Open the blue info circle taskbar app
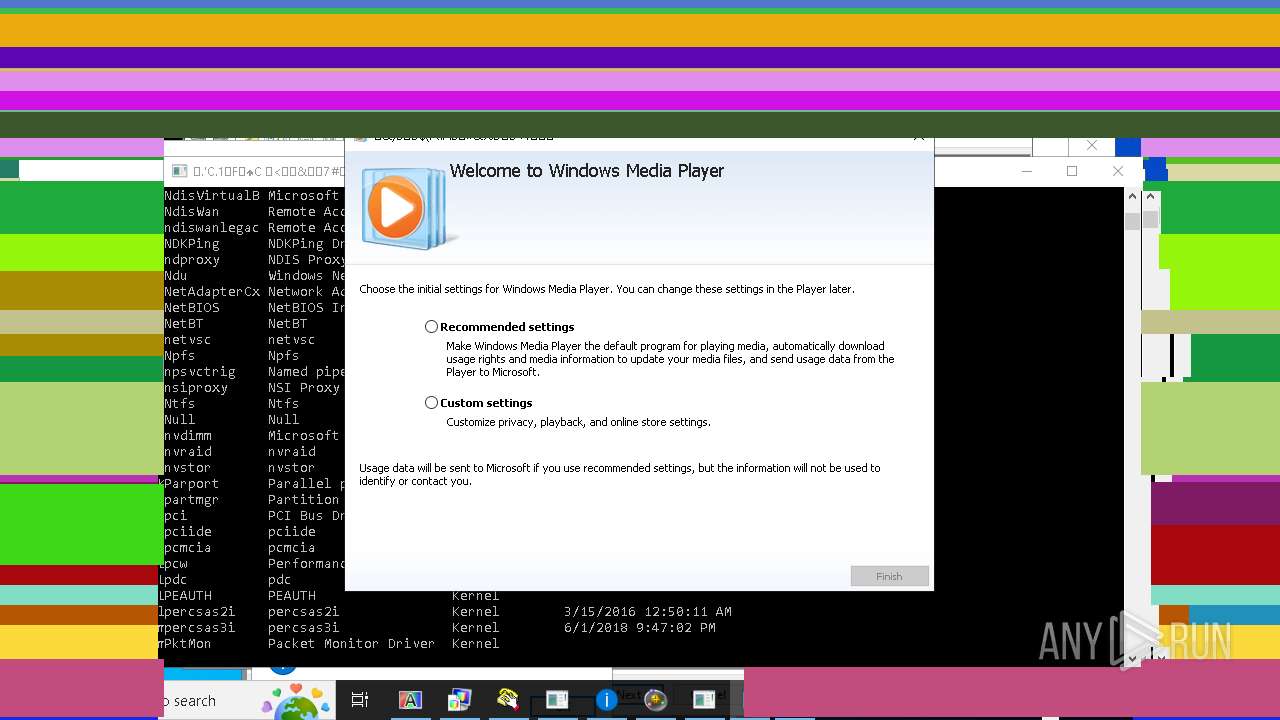 coord(606,700)
